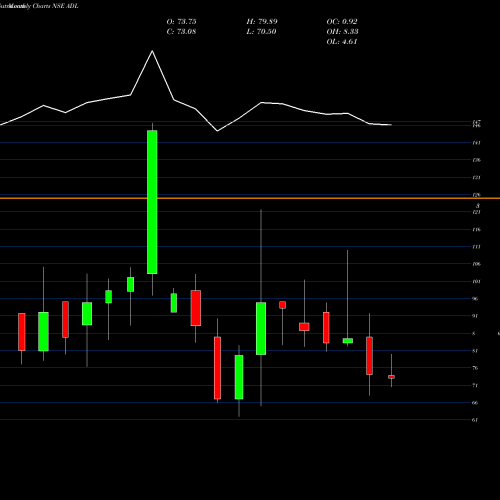500x500 pixels.
Task: Select the close value 'C: 73.08'
Action: [181, 32]
